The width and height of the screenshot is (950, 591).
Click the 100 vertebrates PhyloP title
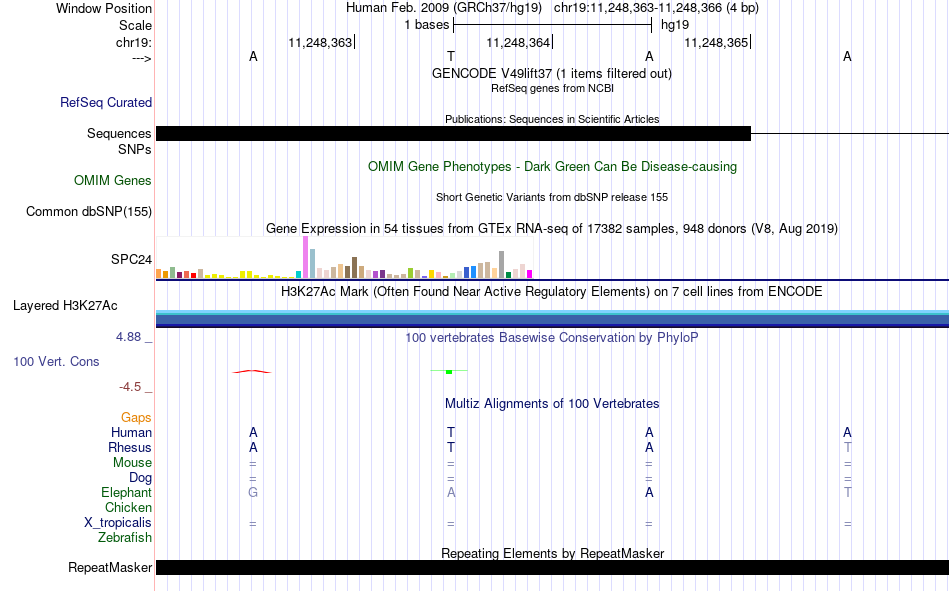[x=552, y=338]
